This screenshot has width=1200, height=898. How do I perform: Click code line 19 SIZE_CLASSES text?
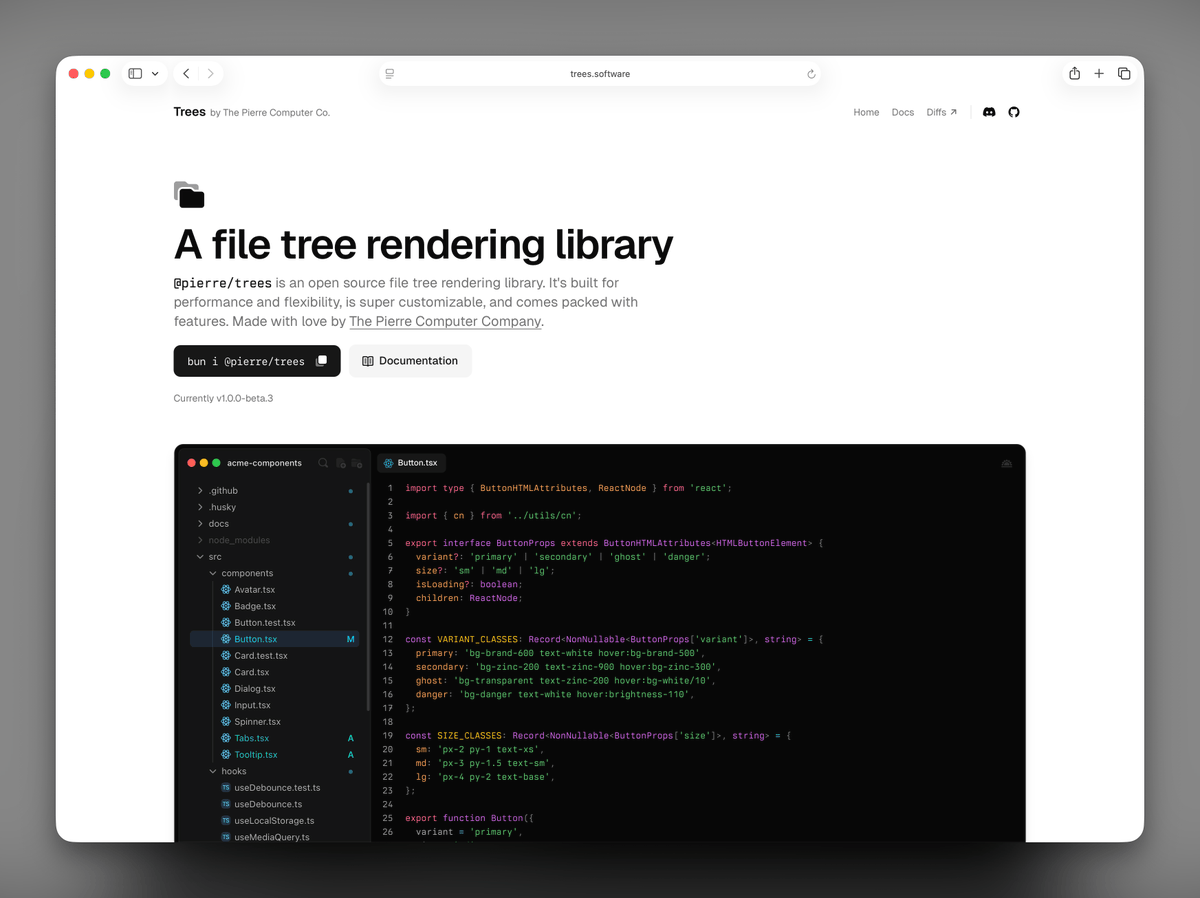tap(469, 735)
